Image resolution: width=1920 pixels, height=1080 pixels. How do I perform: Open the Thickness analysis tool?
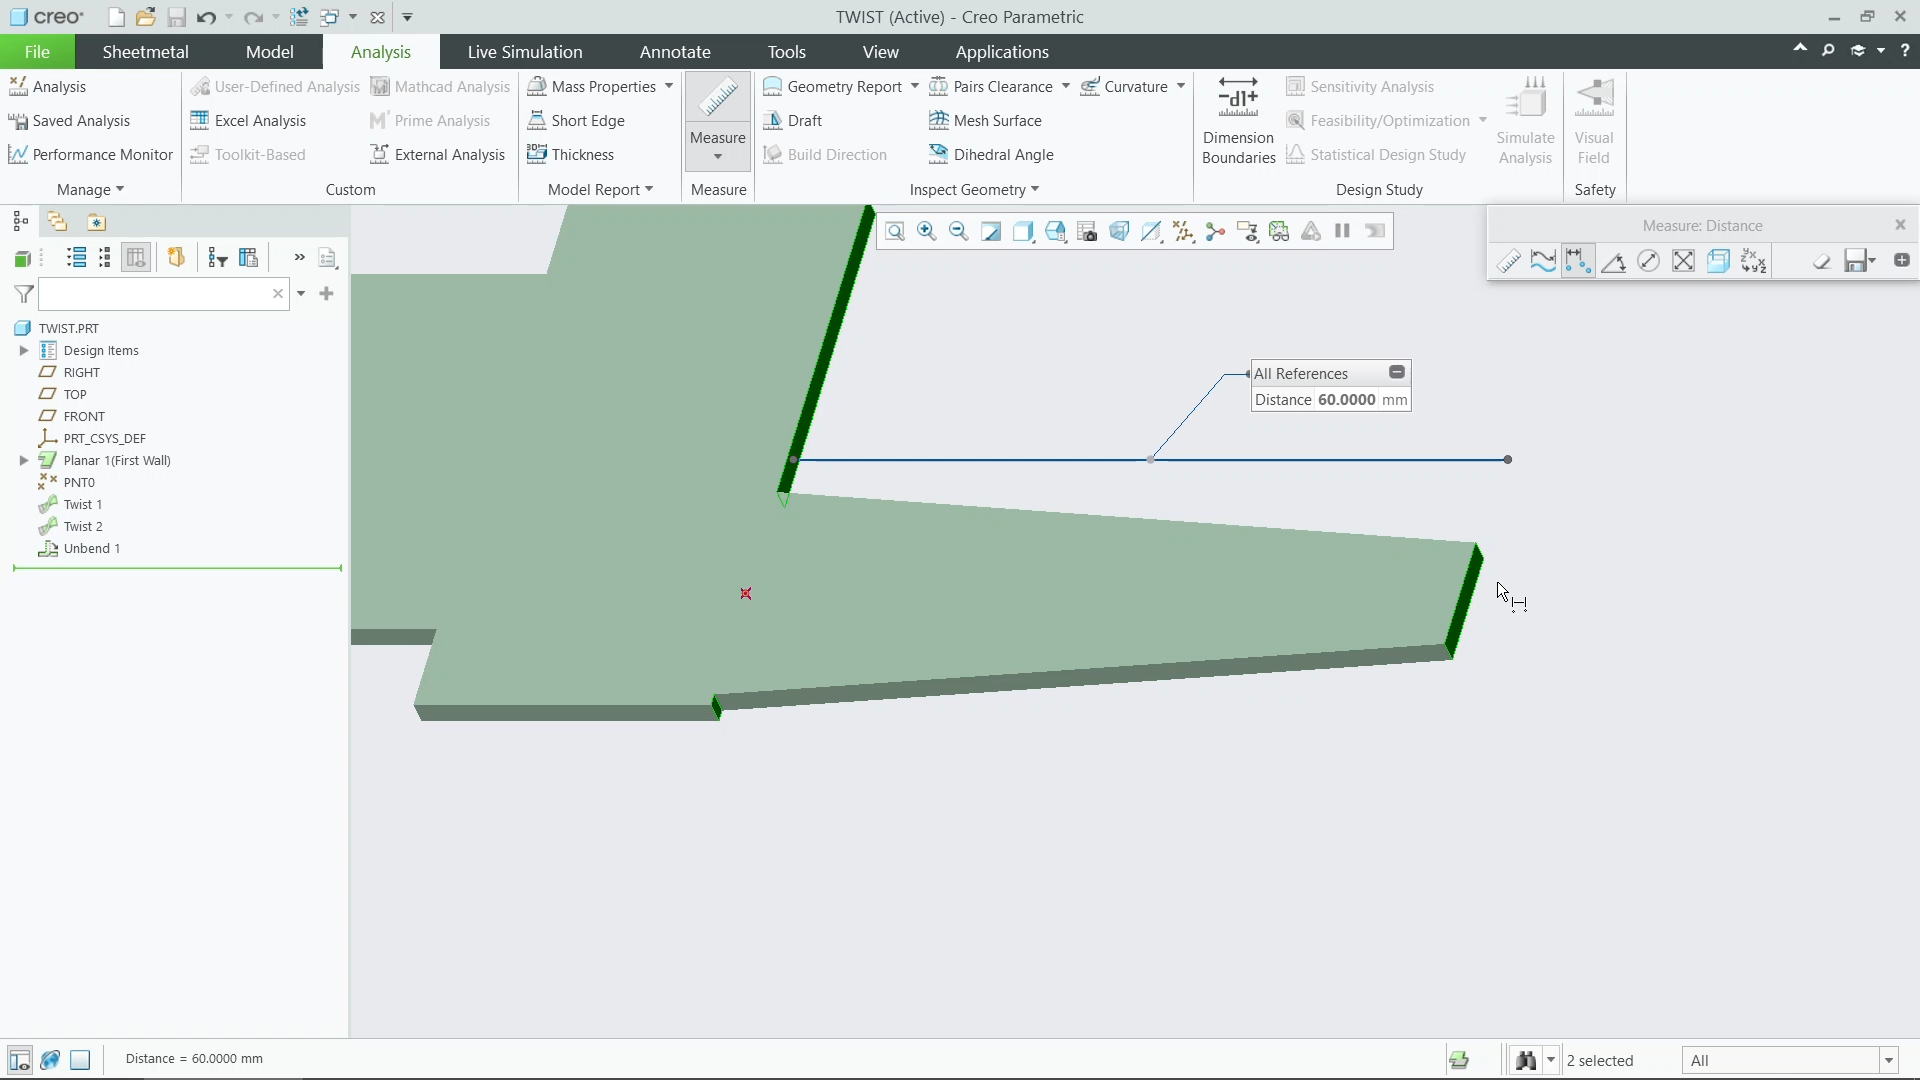[570, 155]
